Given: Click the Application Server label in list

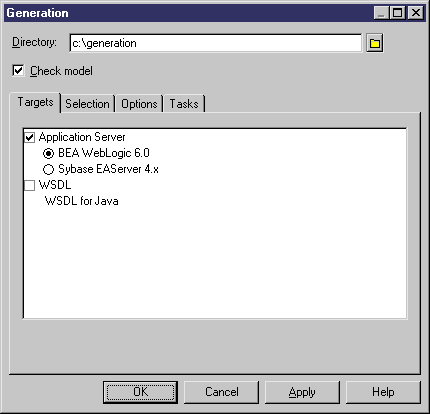Looking at the screenshot, I should pyautogui.click(x=82, y=137).
